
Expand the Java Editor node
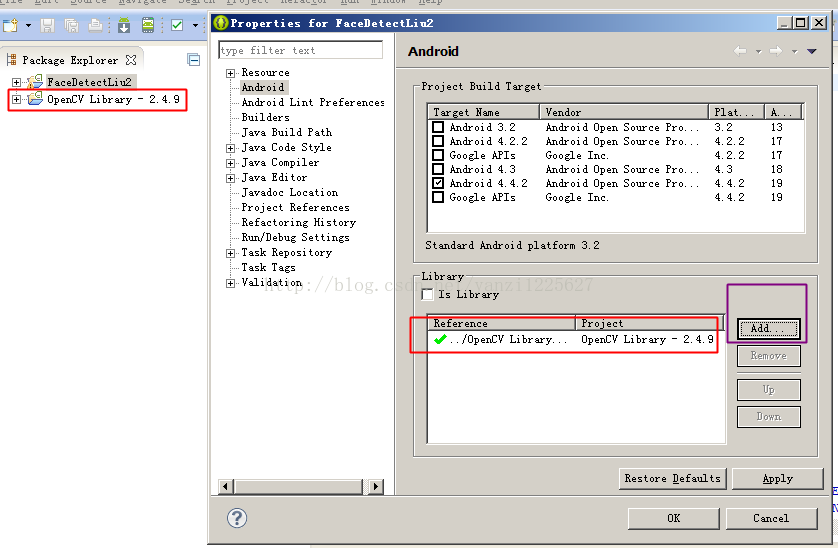point(230,178)
